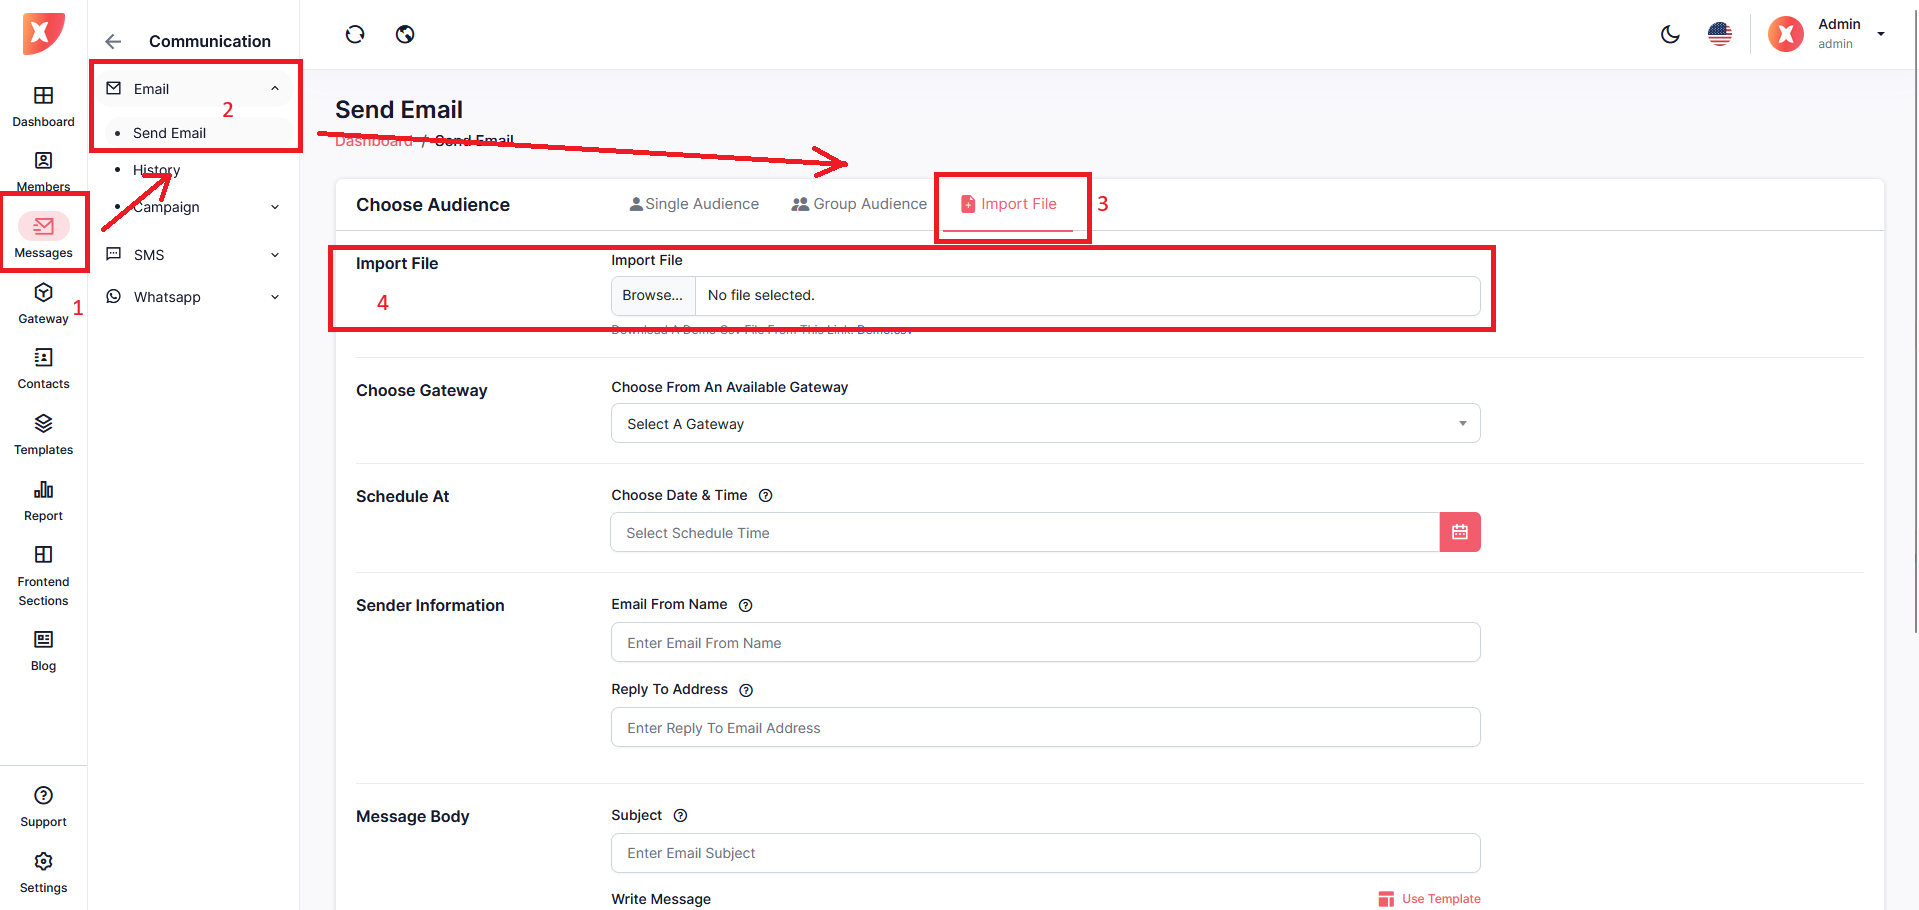Open the Gateway section in sidebar
This screenshot has width=1919, height=910.
pyautogui.click(x=43, y=303)
